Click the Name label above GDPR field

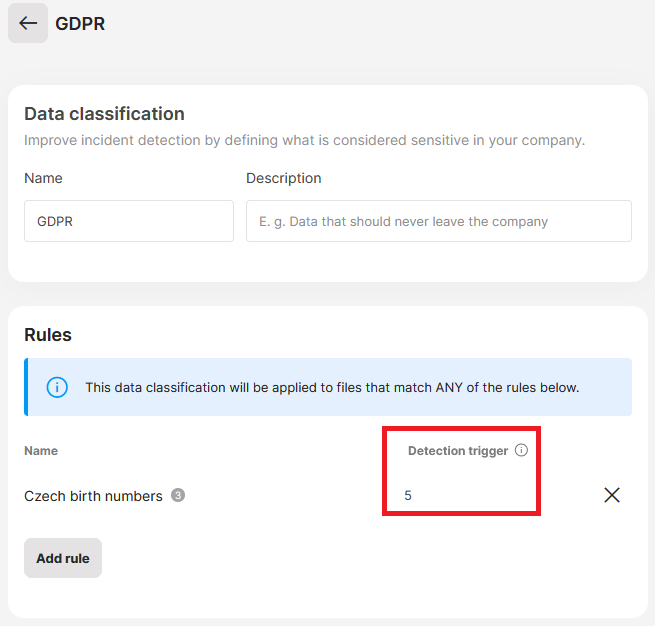(x=43, y=178)
